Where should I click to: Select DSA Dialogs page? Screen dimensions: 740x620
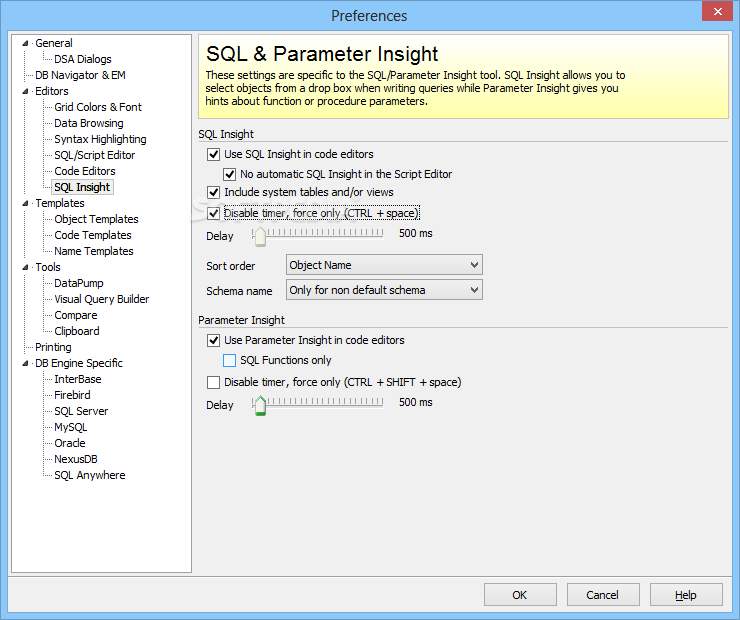tap(83, 59)
